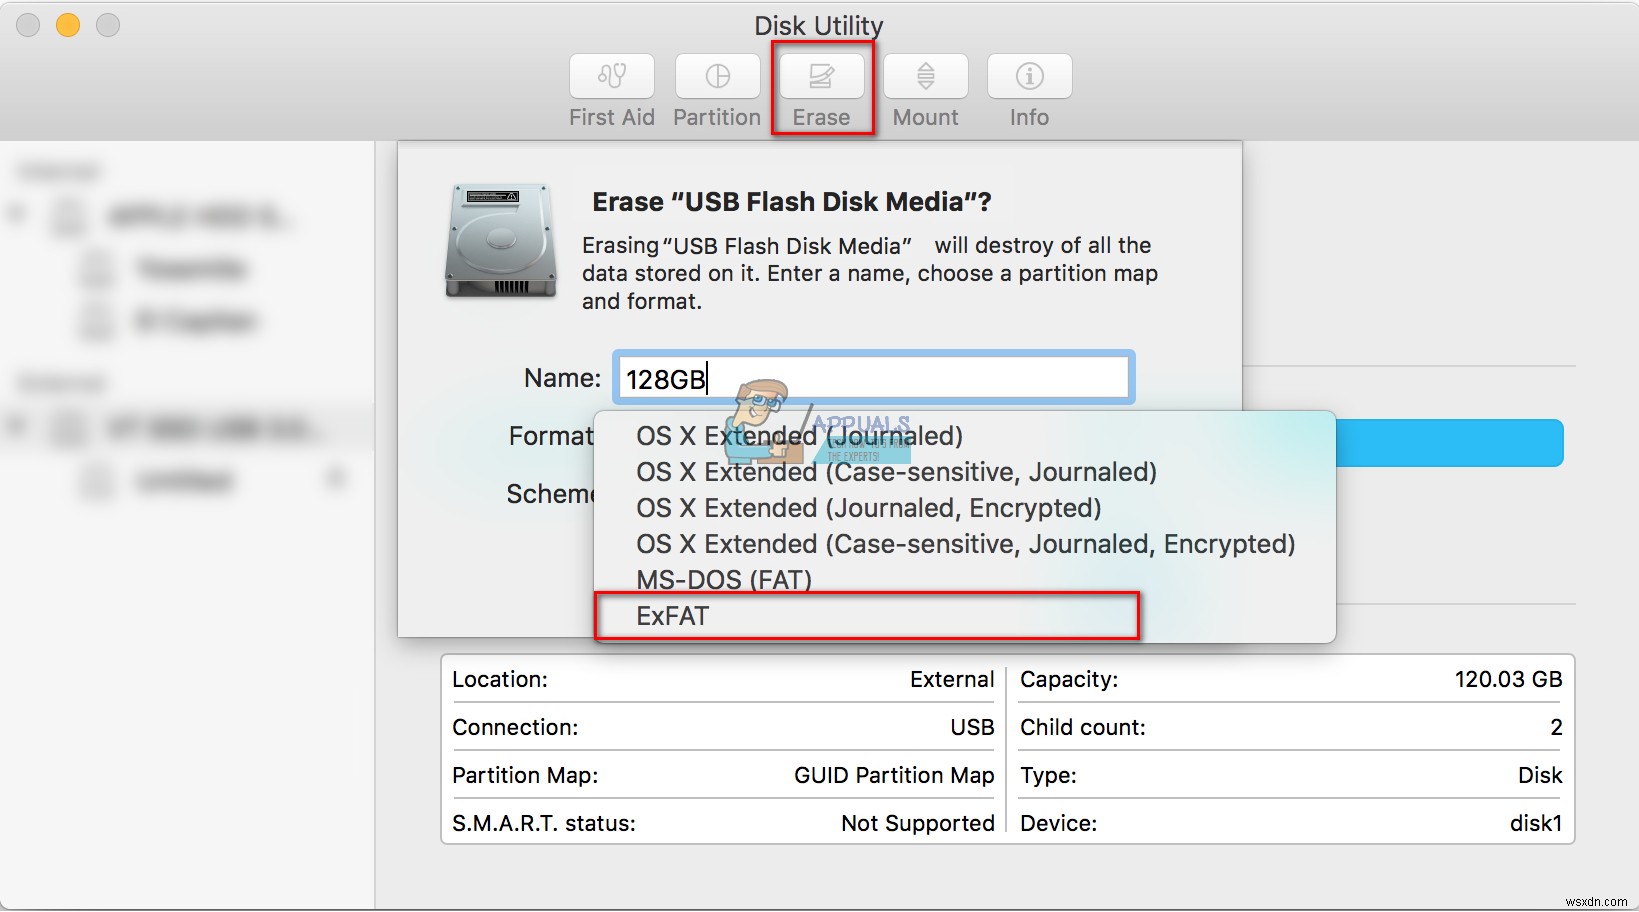Run First Aid from the toolbar
The height and width of the screenshot is (912, 1639).
click(610, 88)
